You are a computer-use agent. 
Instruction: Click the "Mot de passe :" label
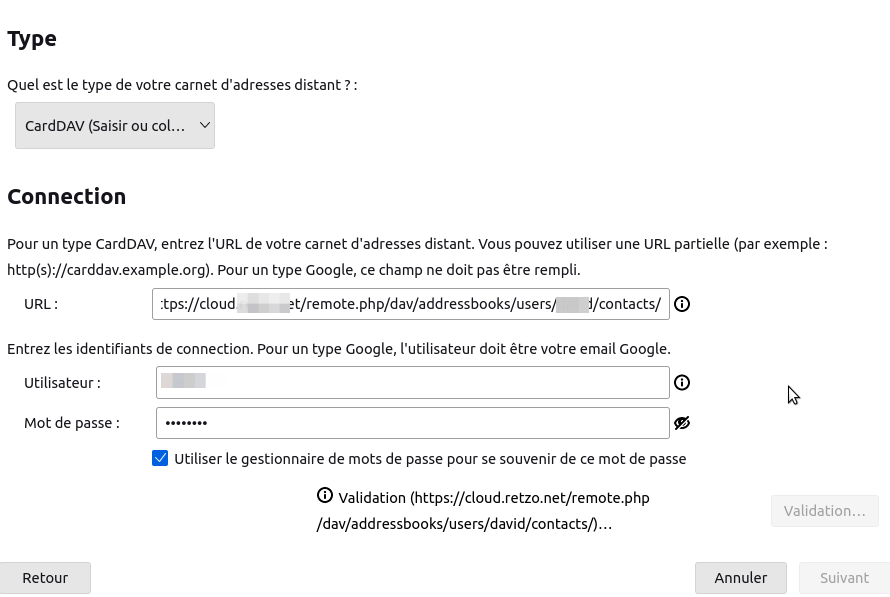(71, 423)
